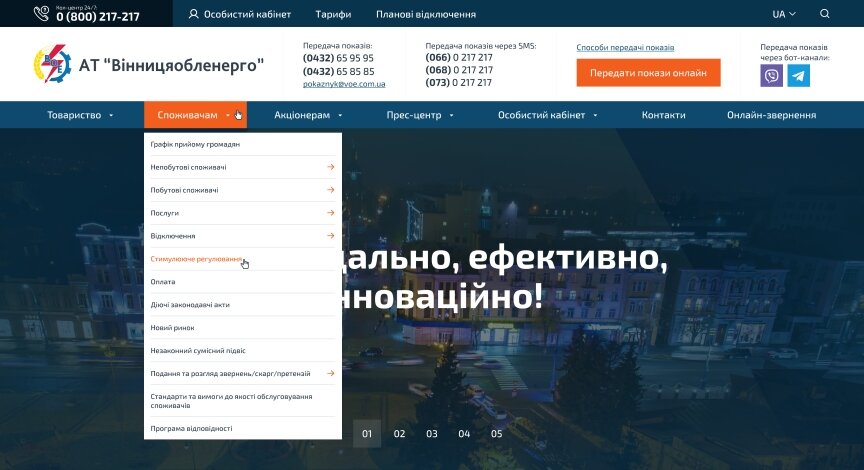Open Особистий кабінет dropdown in main navigation

click(x=547, y=115)
